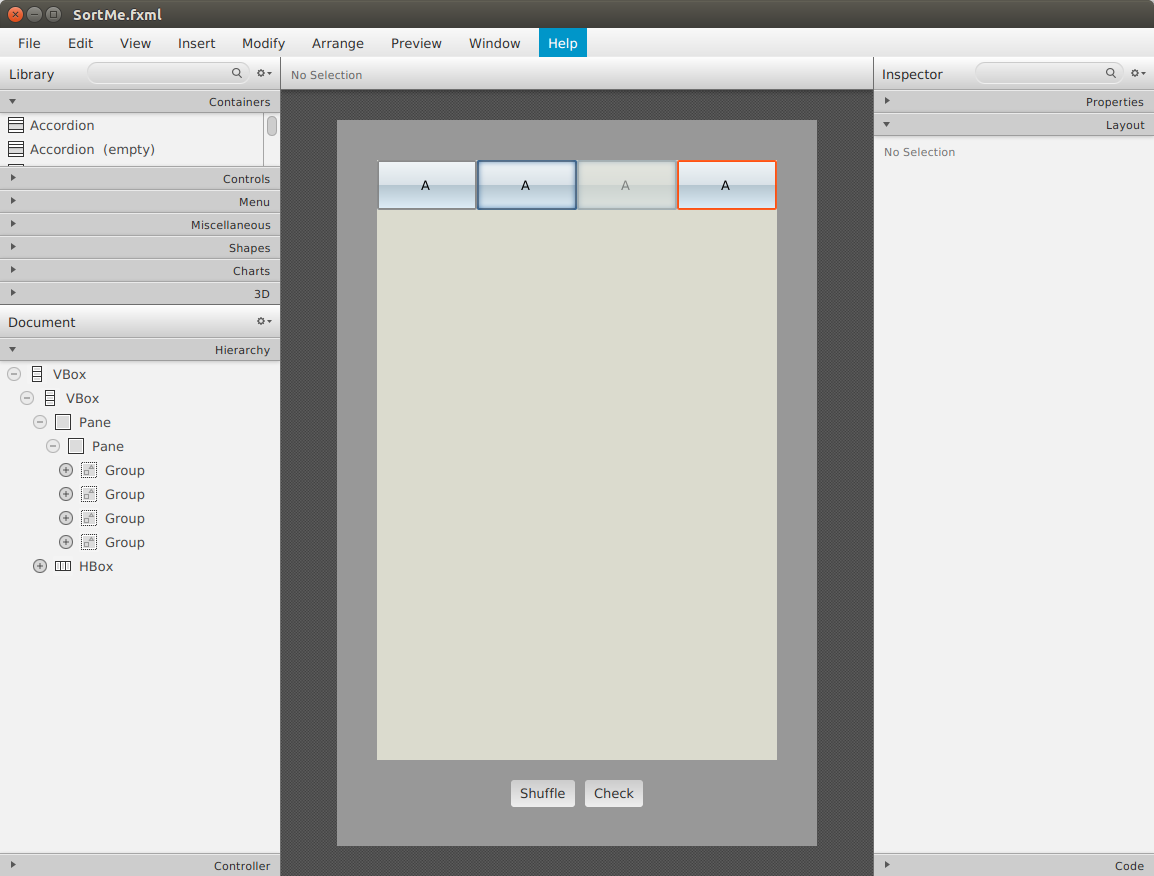Collapse the outer Pane node
The height and width of the screenshot is (876, 1154).
coord(39,422)
